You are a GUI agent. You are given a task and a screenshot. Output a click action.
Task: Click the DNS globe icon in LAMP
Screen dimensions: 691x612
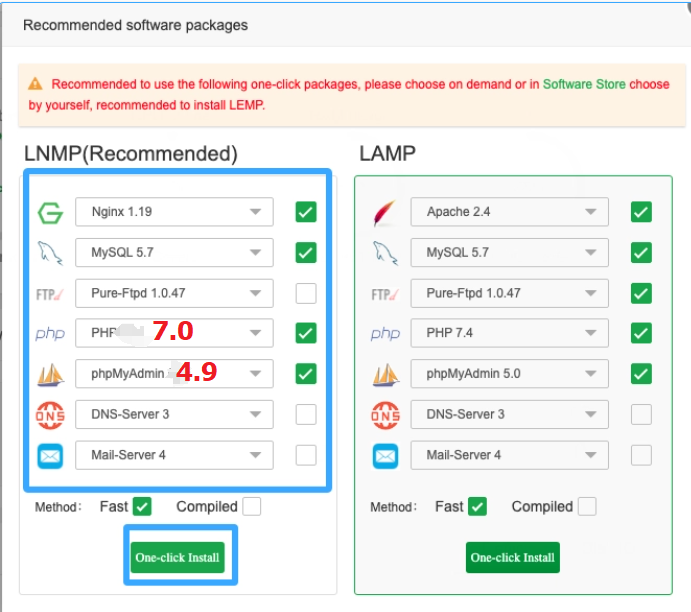(386, 415)
